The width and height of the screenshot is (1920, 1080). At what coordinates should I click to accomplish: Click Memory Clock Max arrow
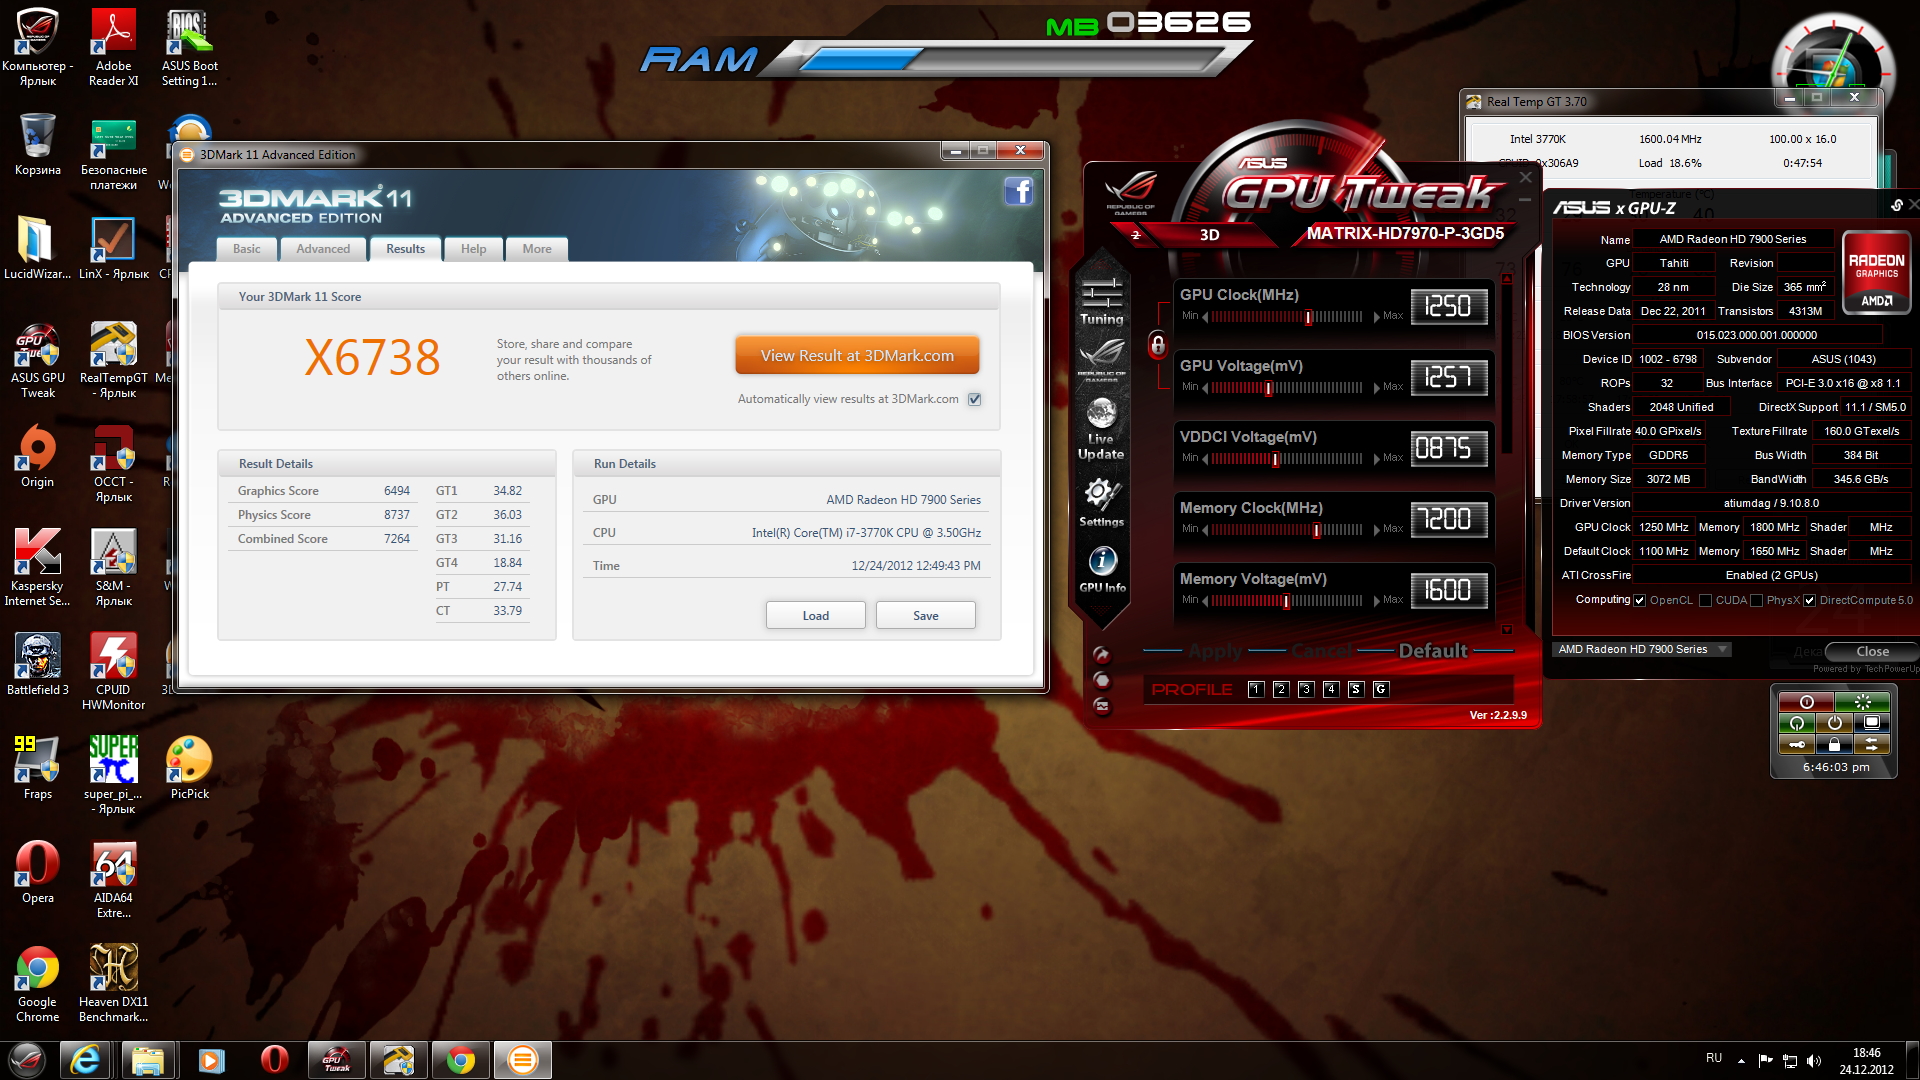(1376, 530)
